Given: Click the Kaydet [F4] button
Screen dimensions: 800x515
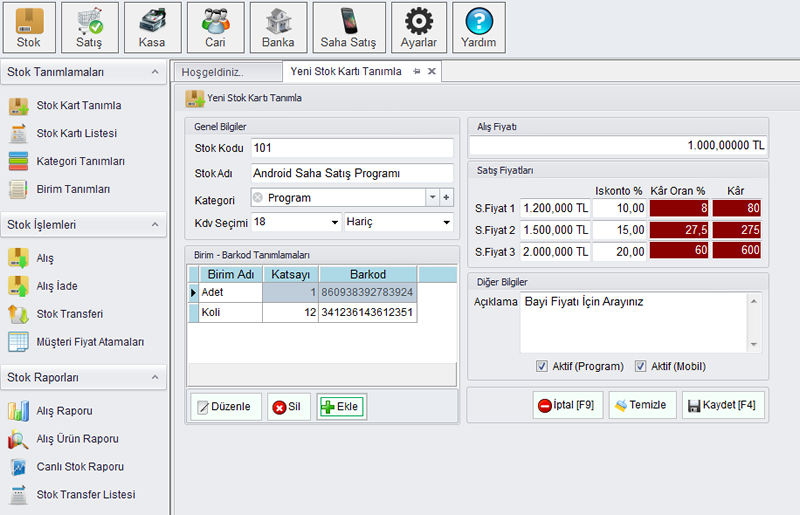Looking at the screenshot, I should [723, 405].
